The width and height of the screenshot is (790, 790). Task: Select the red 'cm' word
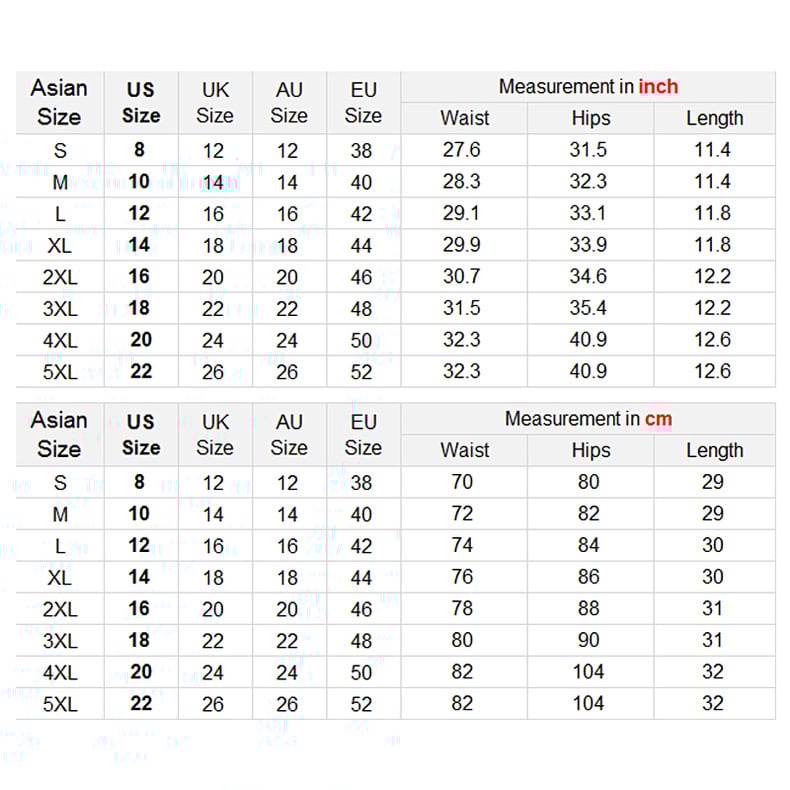click(x=658, y=419)
